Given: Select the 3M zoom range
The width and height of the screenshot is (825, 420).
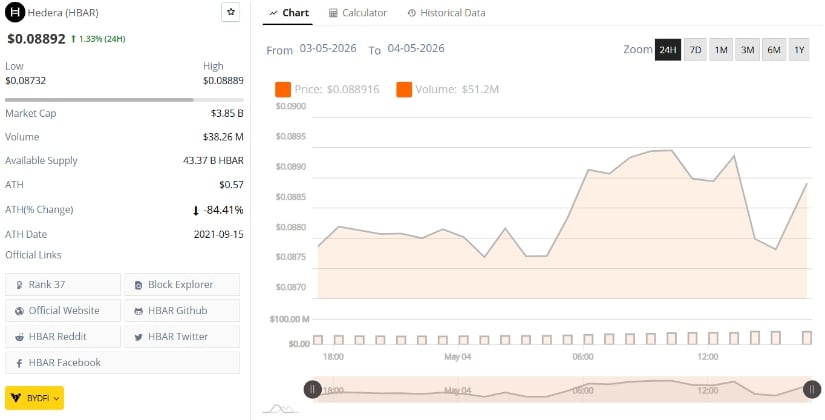Looking at the screenshot, I should 747,50.
